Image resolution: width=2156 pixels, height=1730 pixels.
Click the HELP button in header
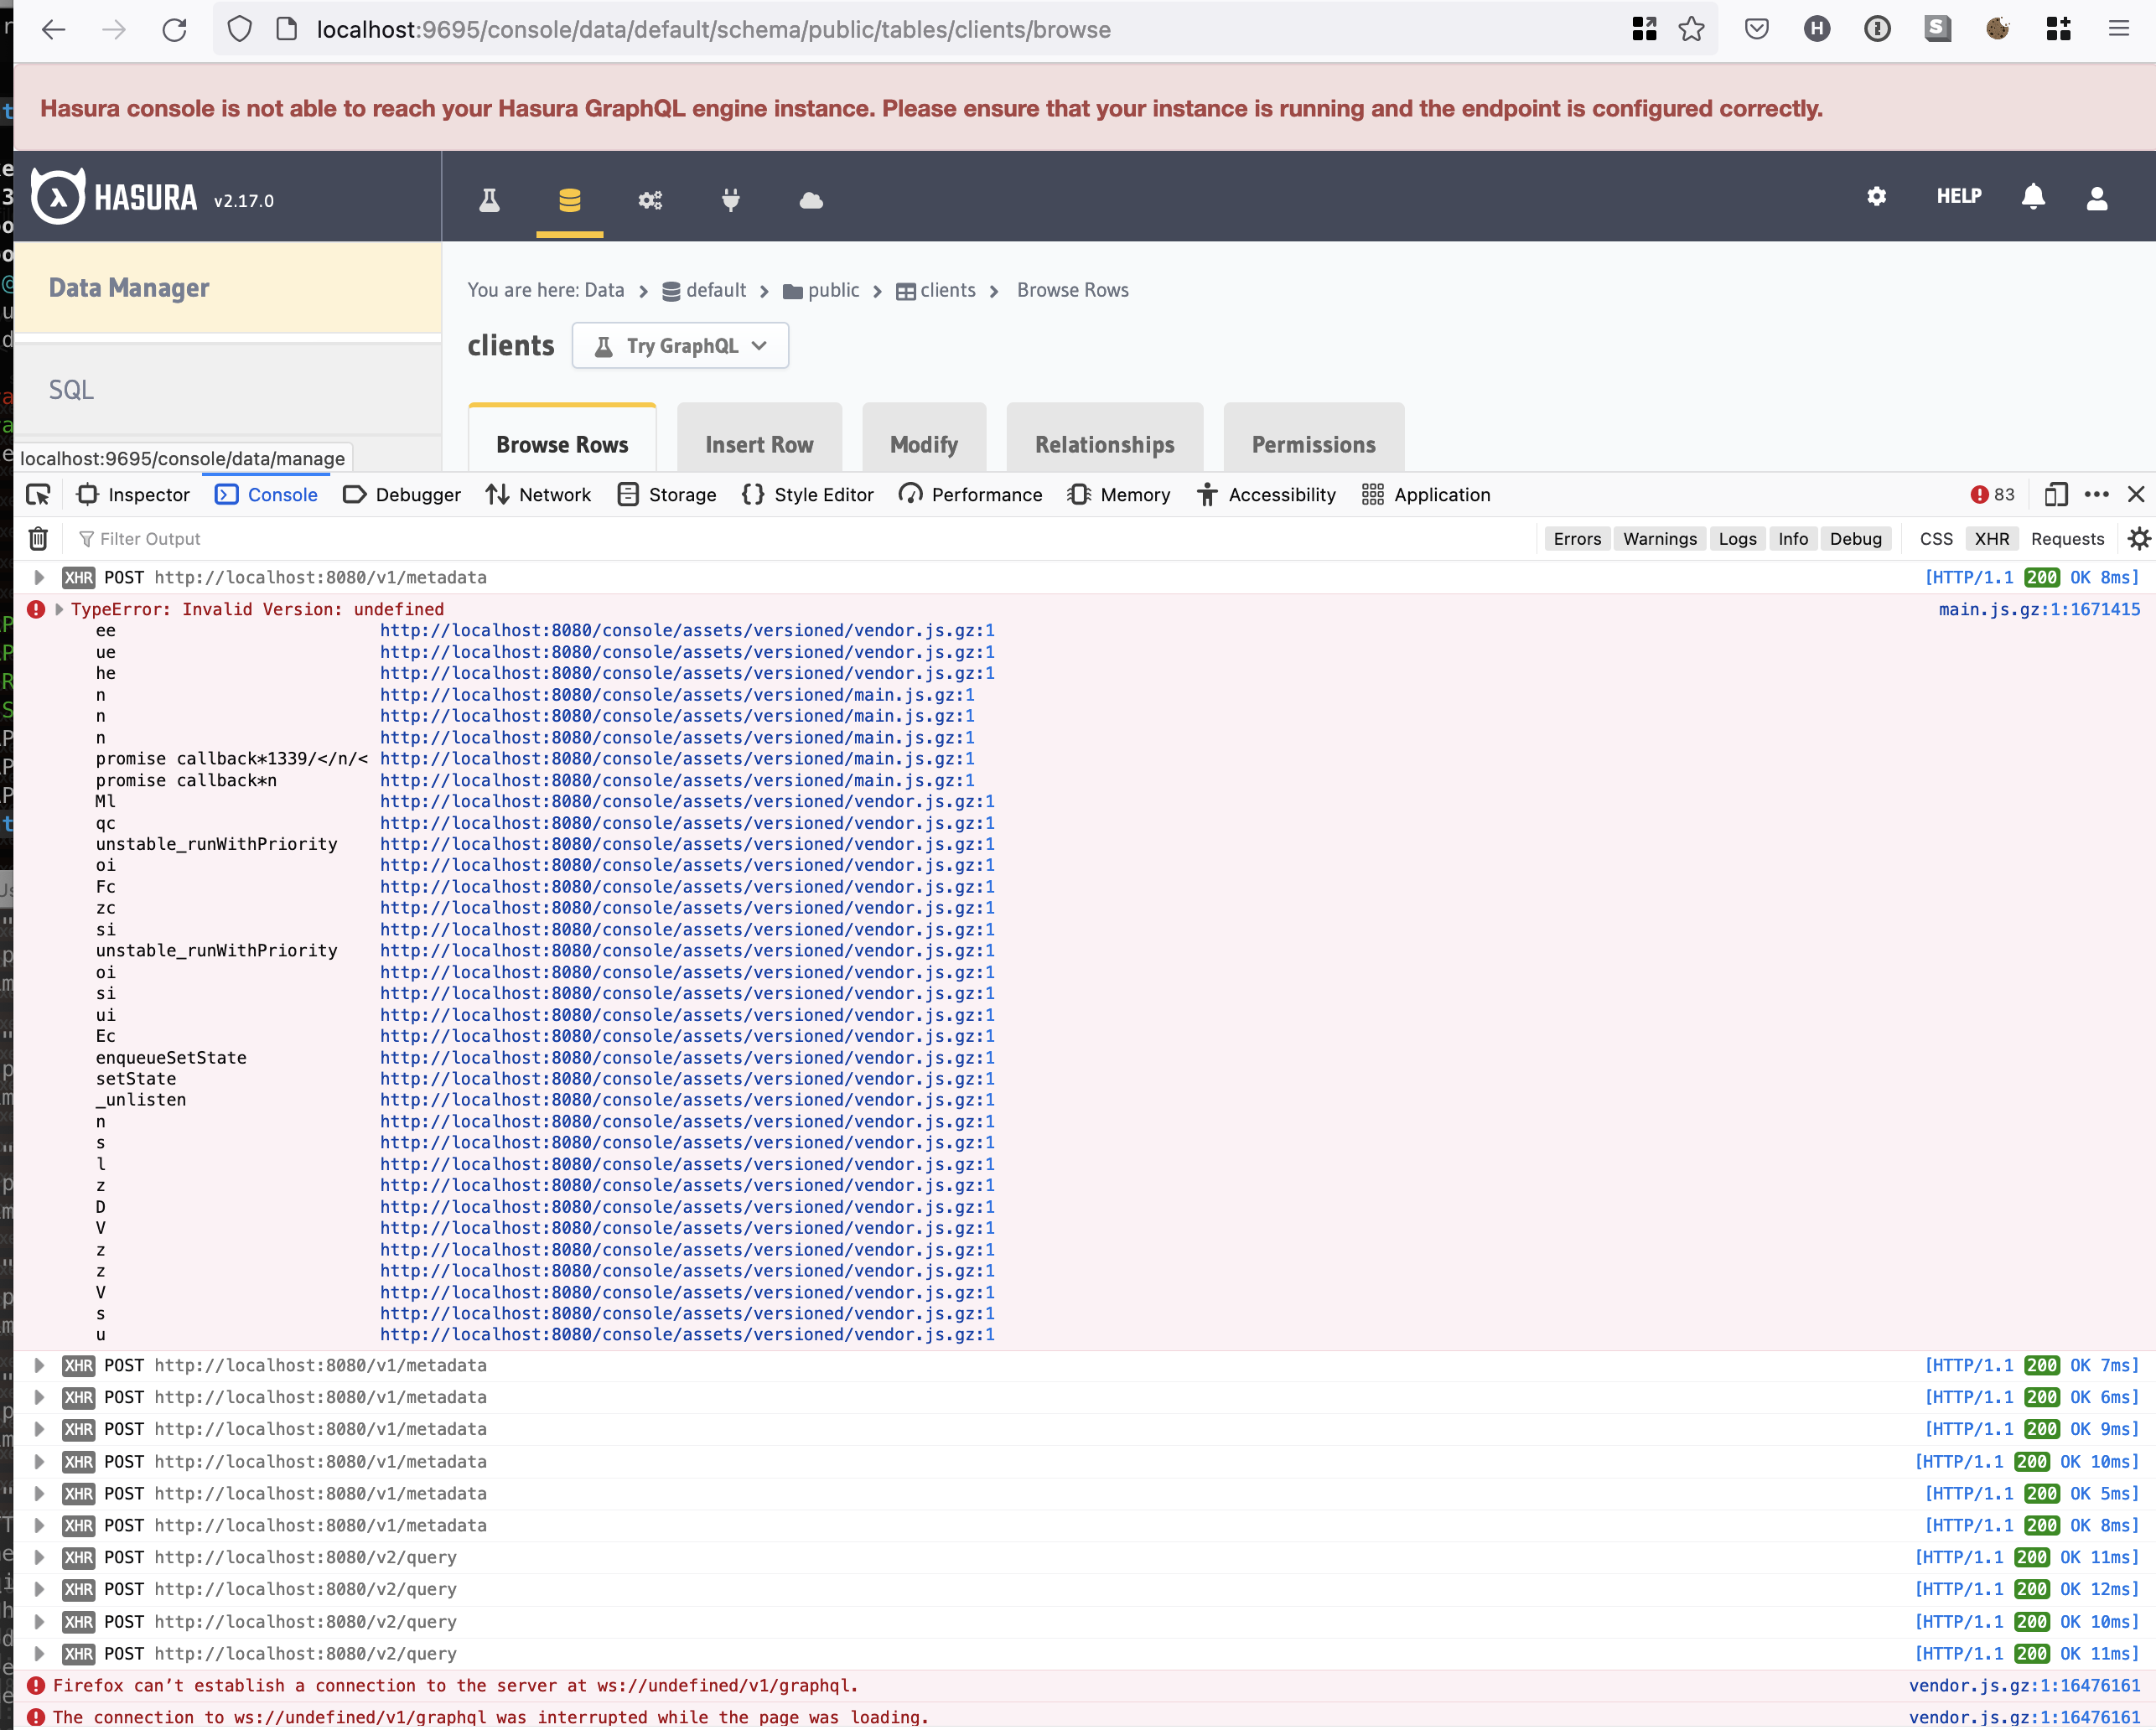tap(1958, 196)
